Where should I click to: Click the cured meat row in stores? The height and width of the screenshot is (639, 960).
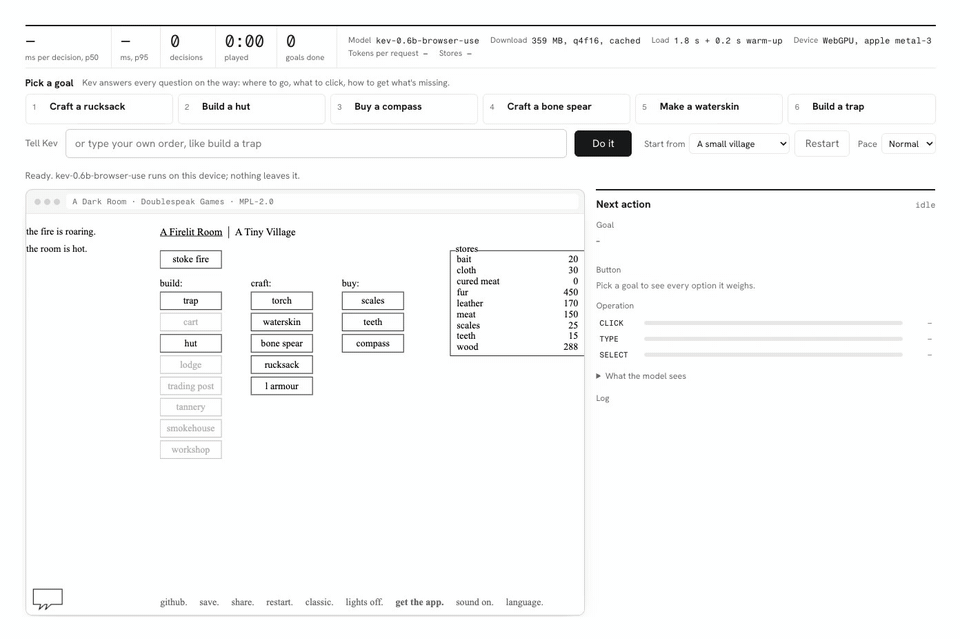click(x=517, y=282)
